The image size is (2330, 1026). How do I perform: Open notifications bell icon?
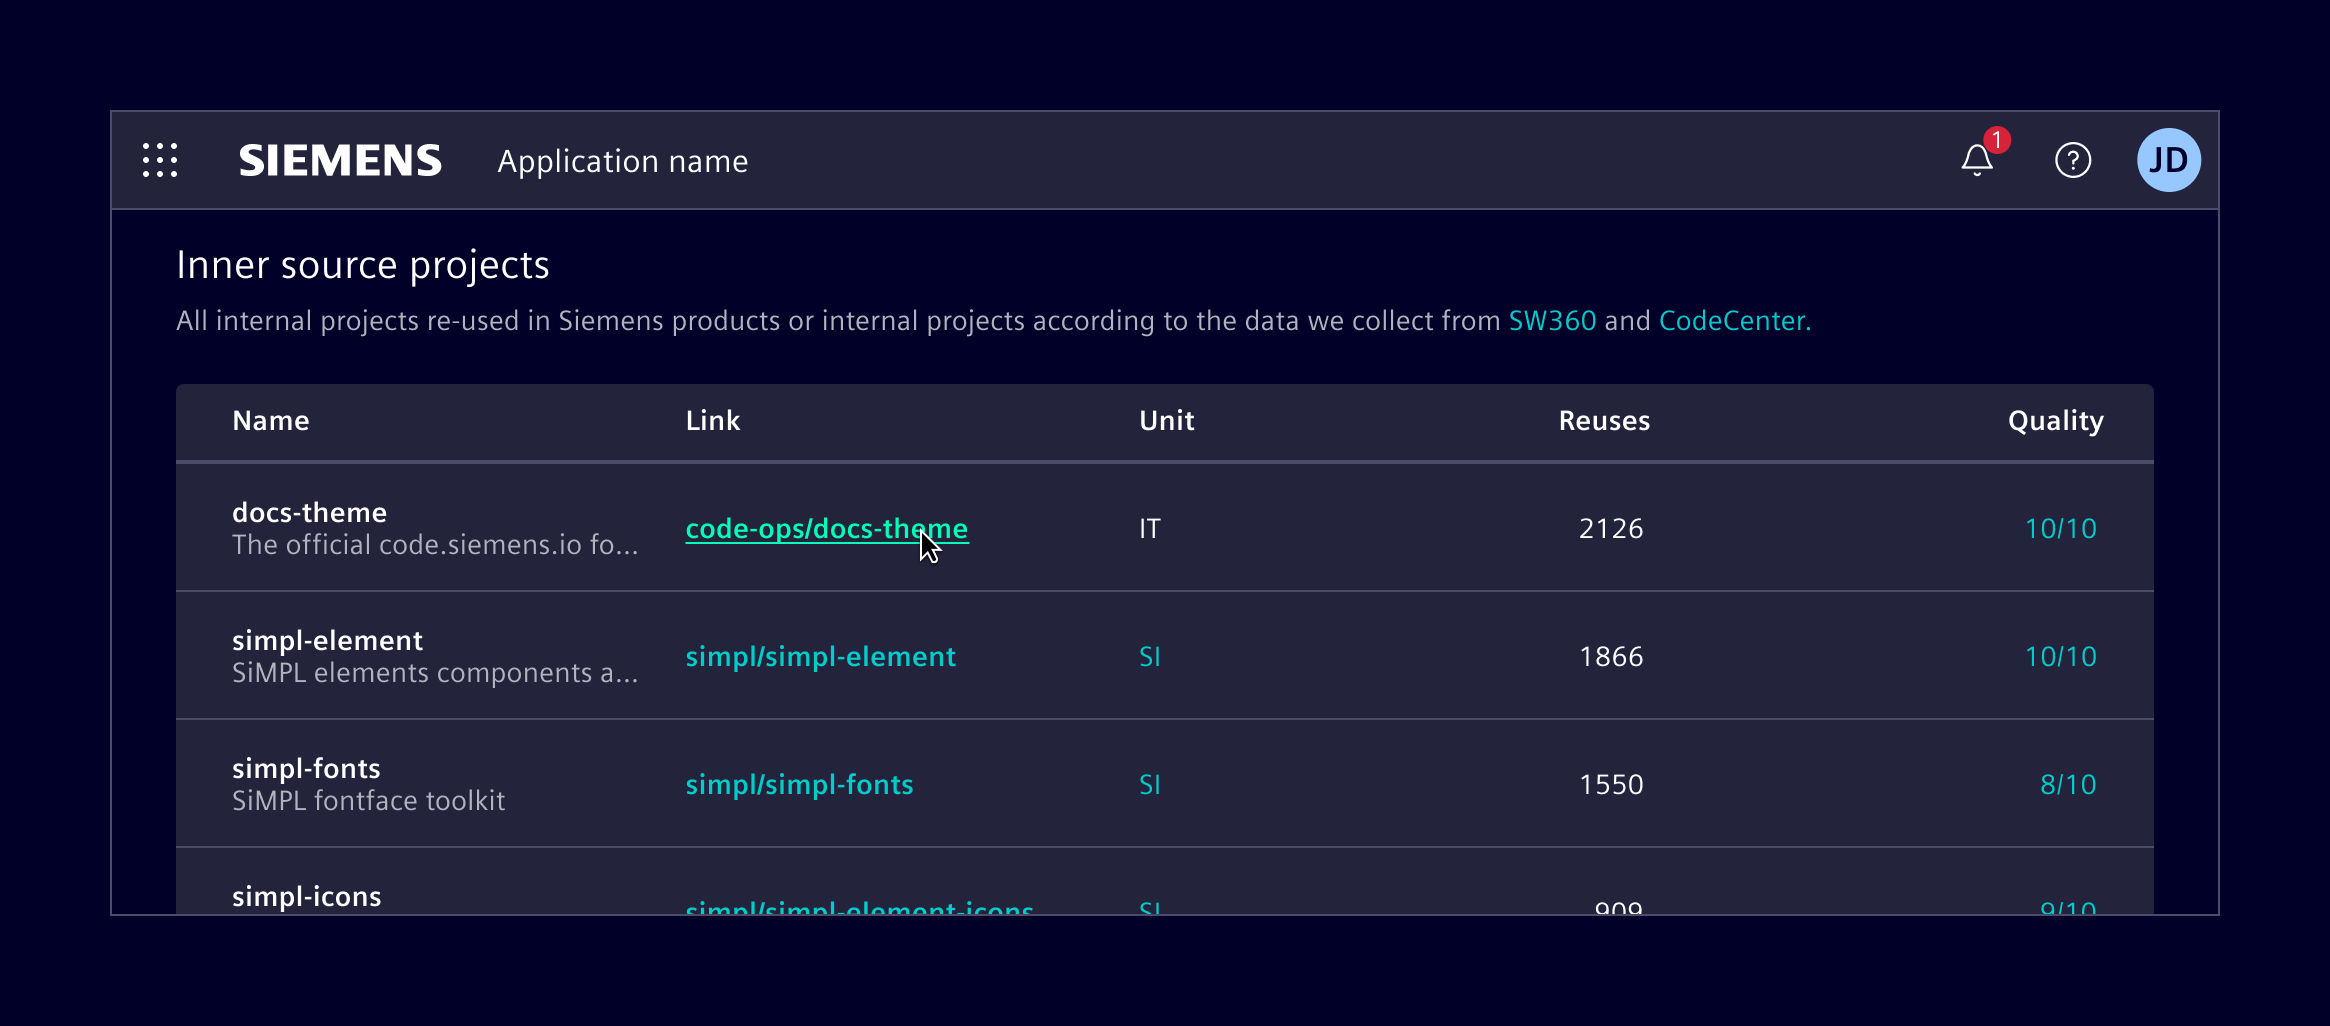(x=1977, y=160)
